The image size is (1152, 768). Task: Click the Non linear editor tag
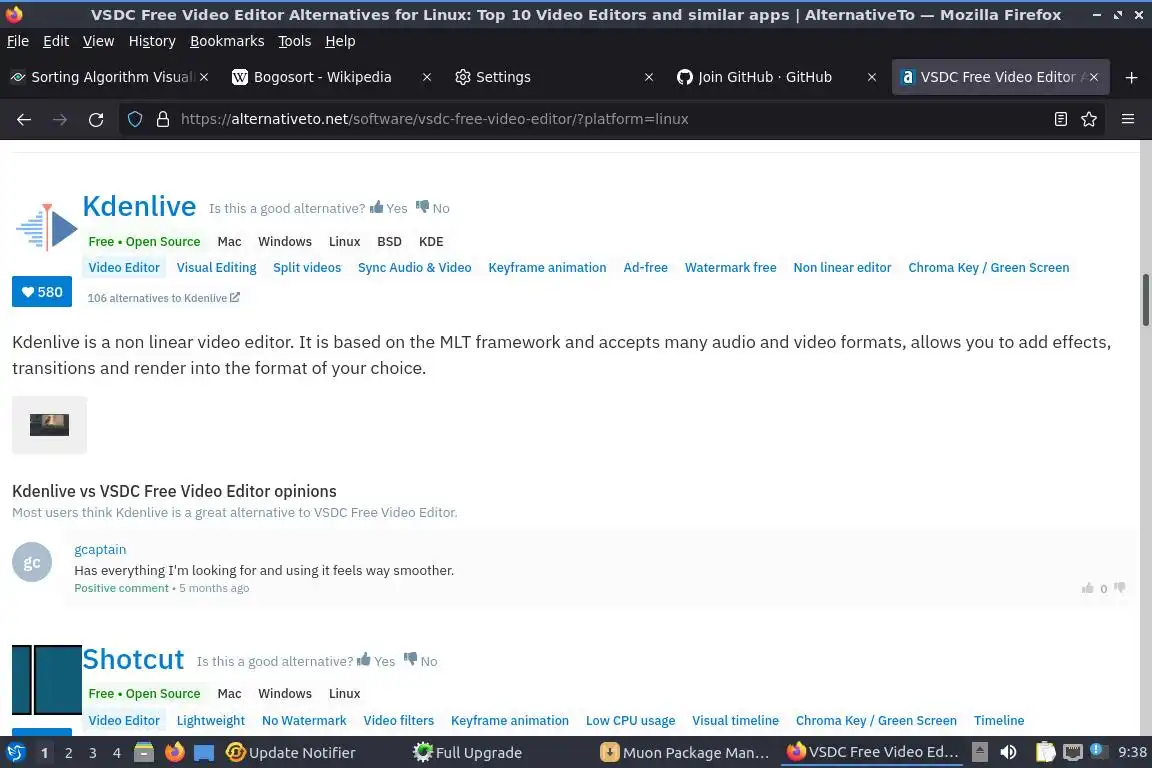pos(842,268)
